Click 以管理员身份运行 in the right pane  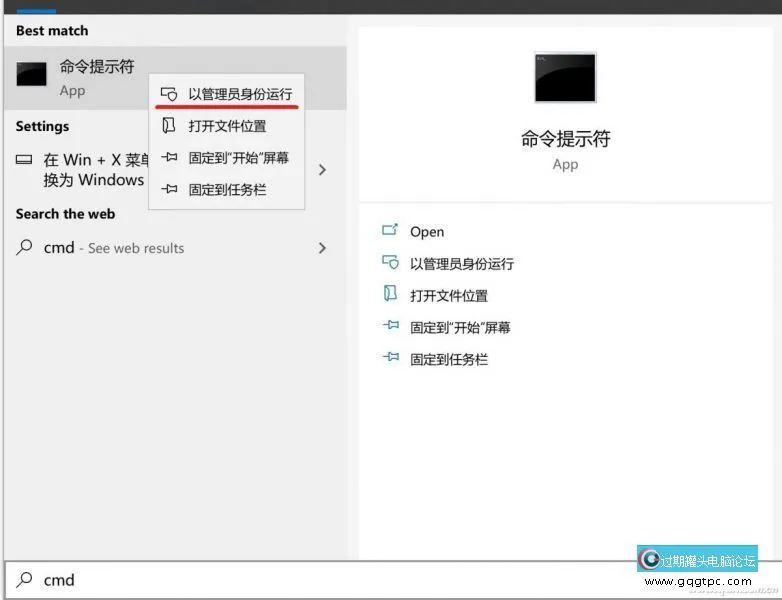(x=462, y=263)
